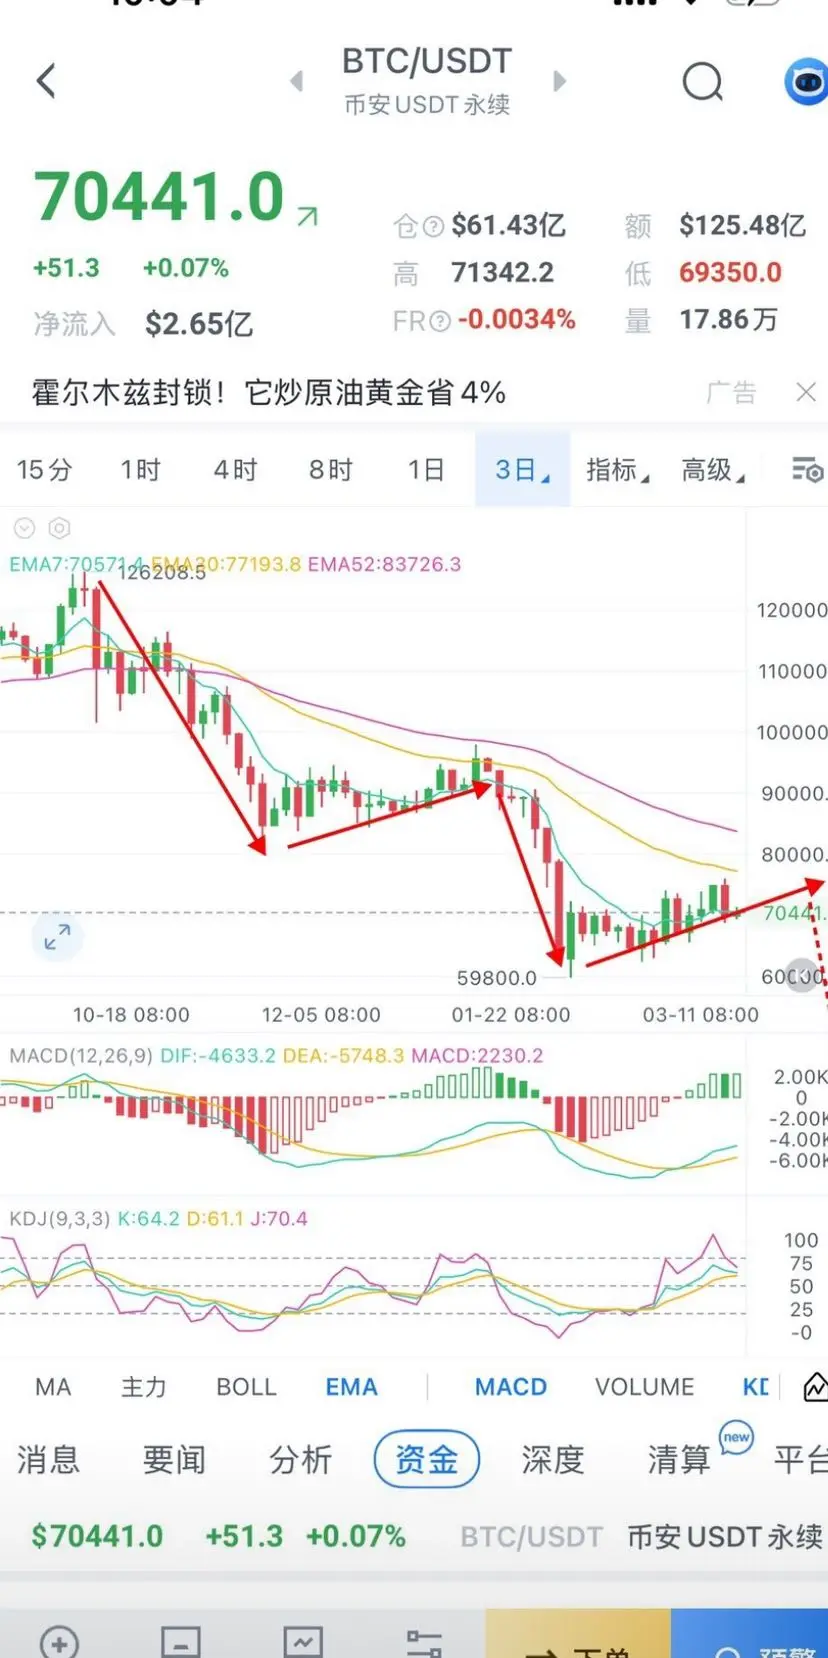Select the 4时 timeframe

(235, 469)
